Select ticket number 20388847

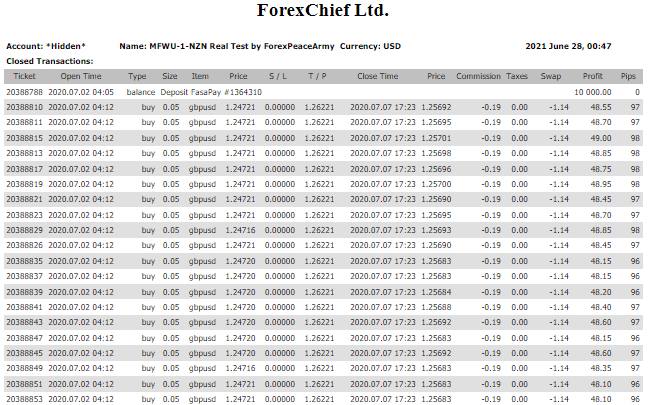[24, 338]
